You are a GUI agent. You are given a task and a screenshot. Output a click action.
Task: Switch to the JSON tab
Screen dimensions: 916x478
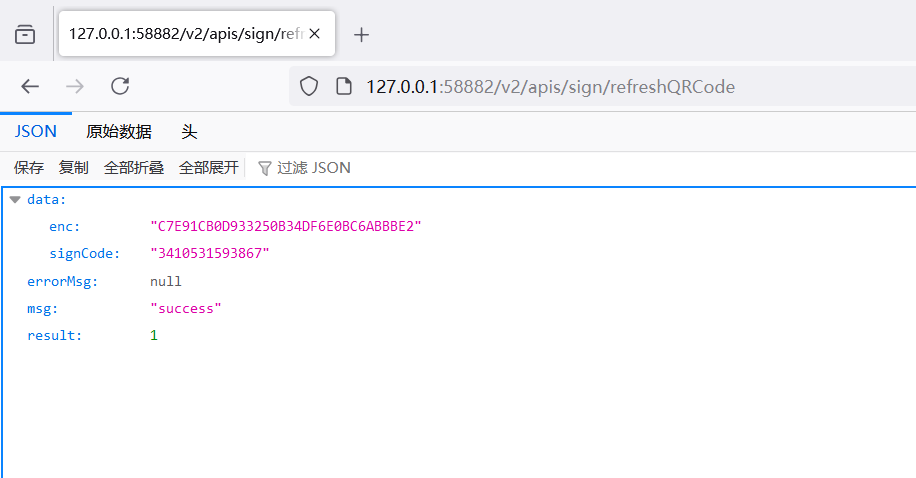point(35,131)
